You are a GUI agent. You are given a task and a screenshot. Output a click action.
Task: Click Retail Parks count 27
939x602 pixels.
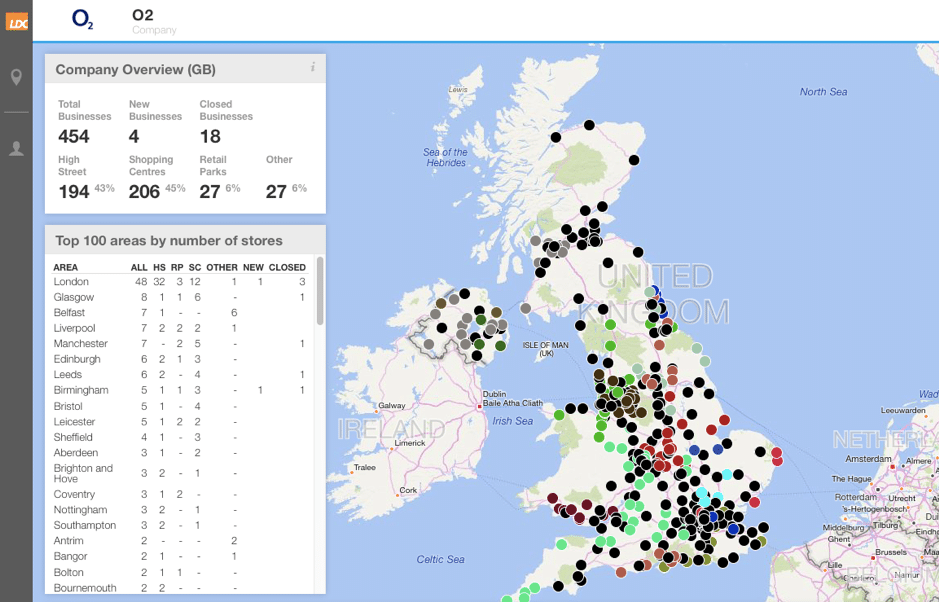(210, 192)
